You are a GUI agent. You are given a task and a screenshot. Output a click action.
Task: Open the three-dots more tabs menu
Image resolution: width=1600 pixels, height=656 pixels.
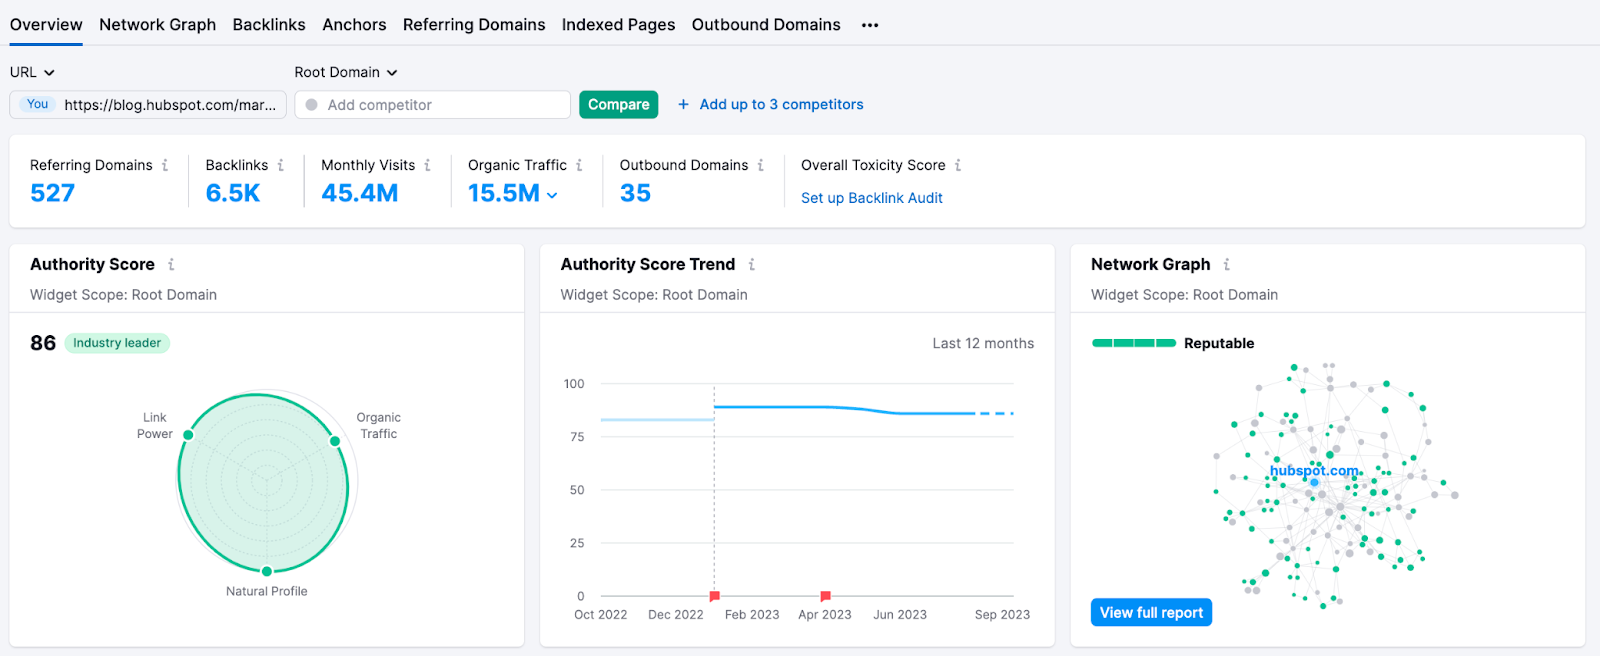tap(870, 25)
